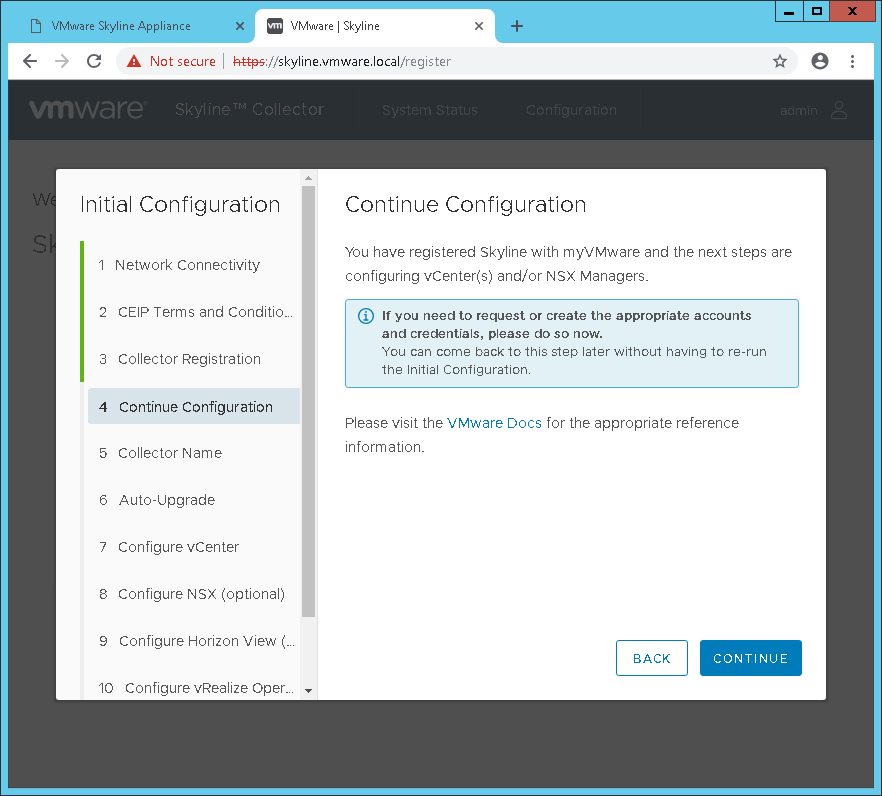Open the Chrome profile account icon
This screenshot has width=882, height=796.
[x=820, y=61]
